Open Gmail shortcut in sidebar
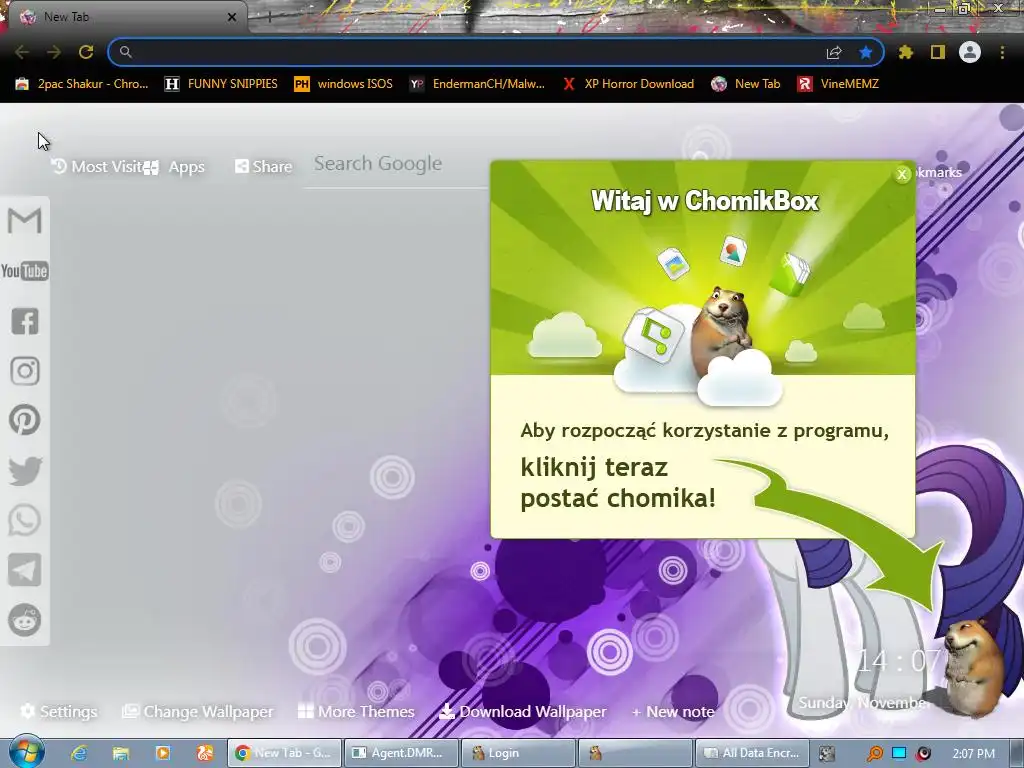 (25, 221)
